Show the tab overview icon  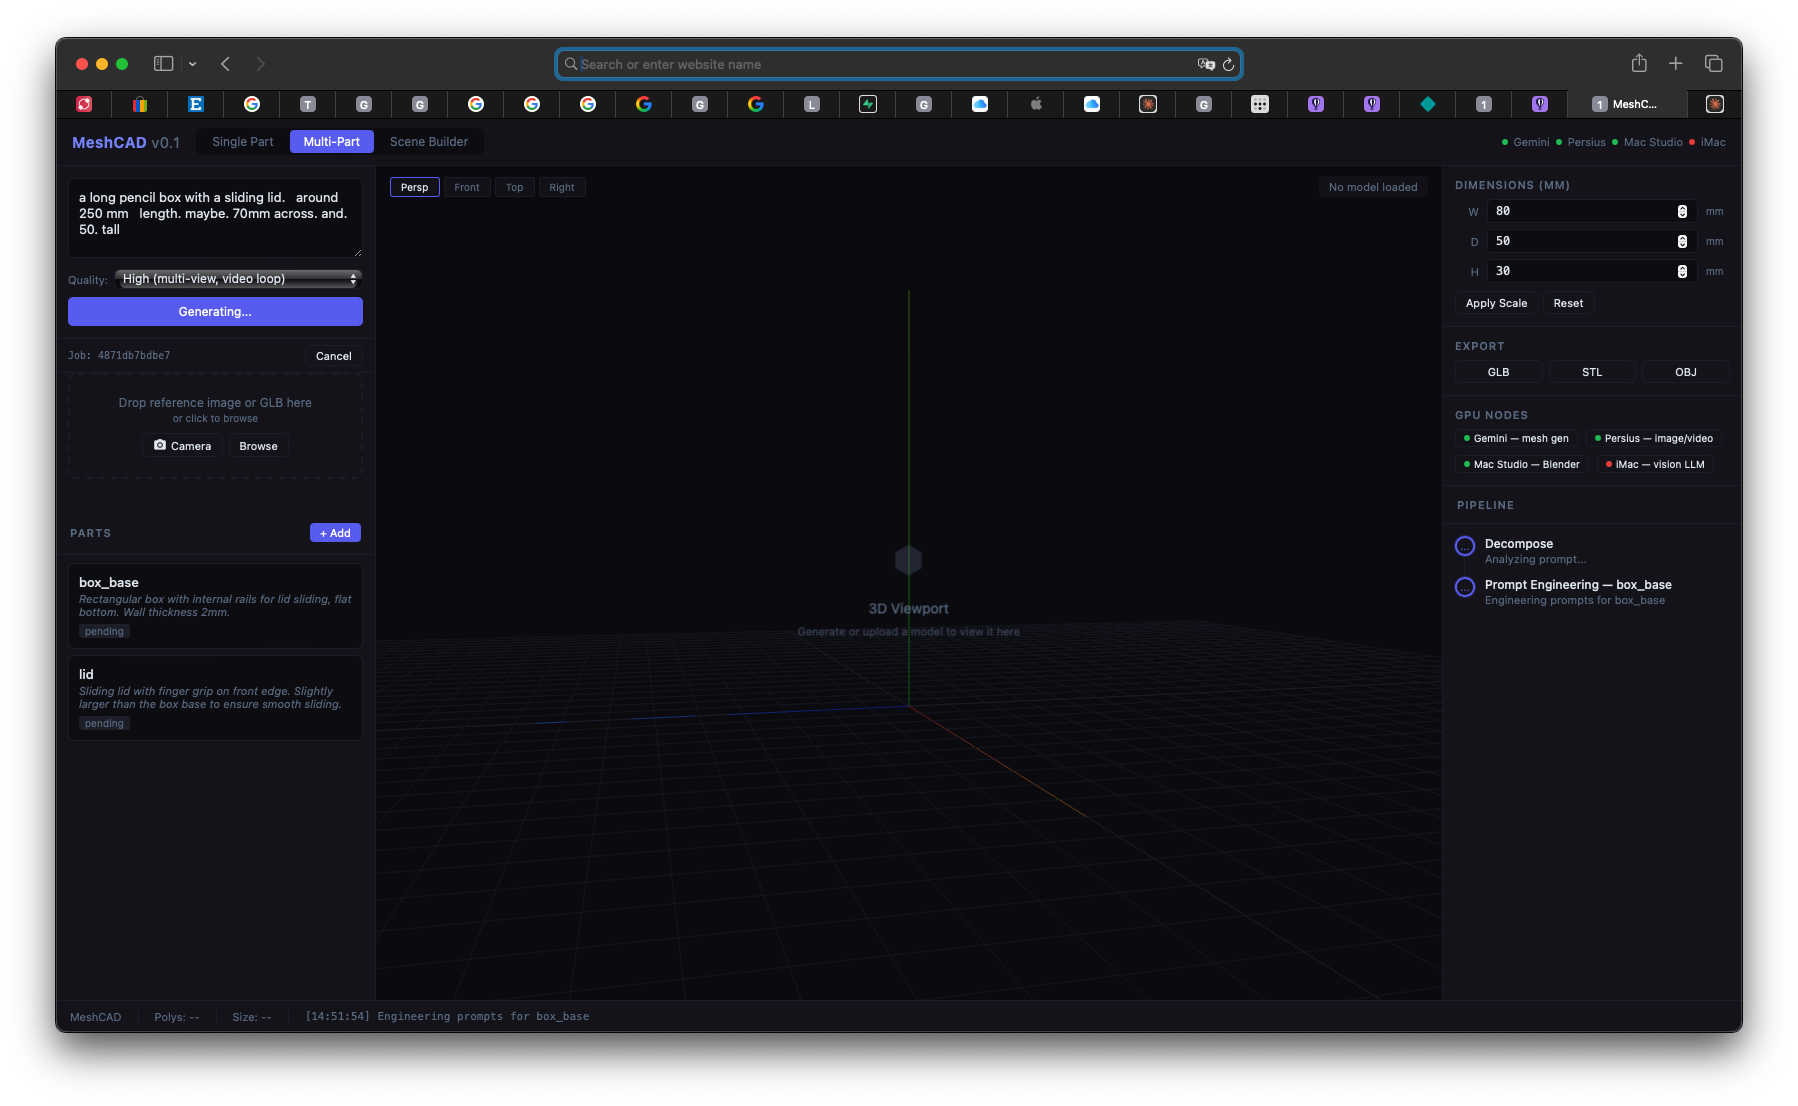tap(1714, 64)
